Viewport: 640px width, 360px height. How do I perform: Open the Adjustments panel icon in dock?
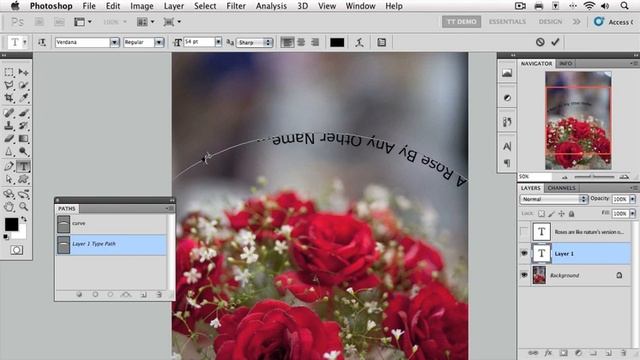pyautogui.click(x=507, y=98)
